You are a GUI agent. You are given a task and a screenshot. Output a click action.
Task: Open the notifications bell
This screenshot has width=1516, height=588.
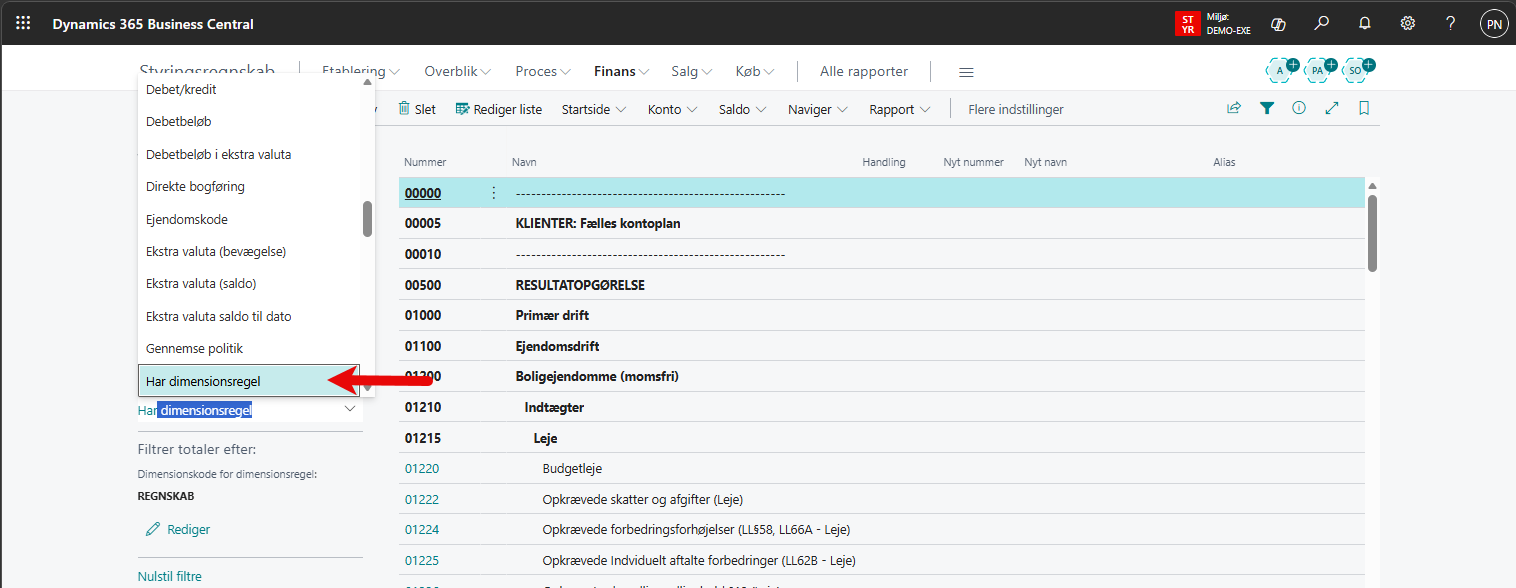[1364, 23]
